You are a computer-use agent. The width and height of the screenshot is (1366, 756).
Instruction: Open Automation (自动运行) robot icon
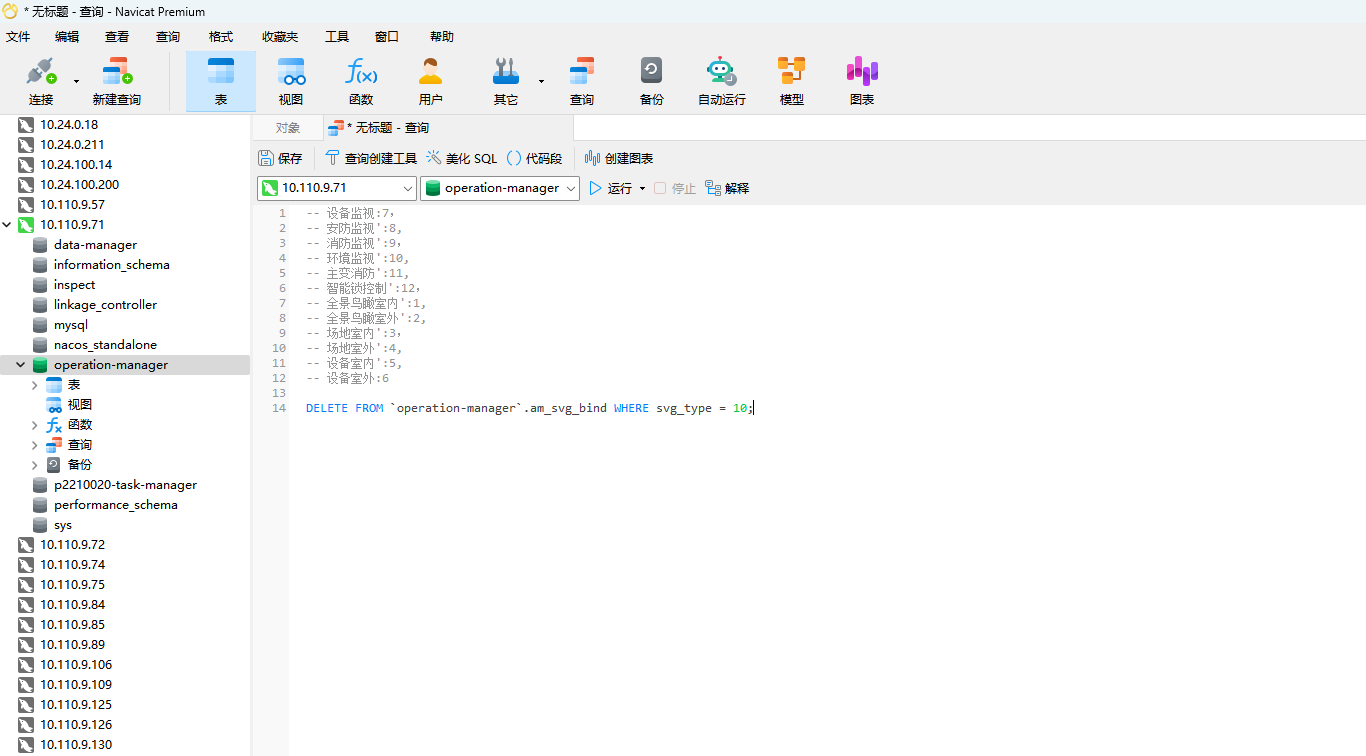721,80
